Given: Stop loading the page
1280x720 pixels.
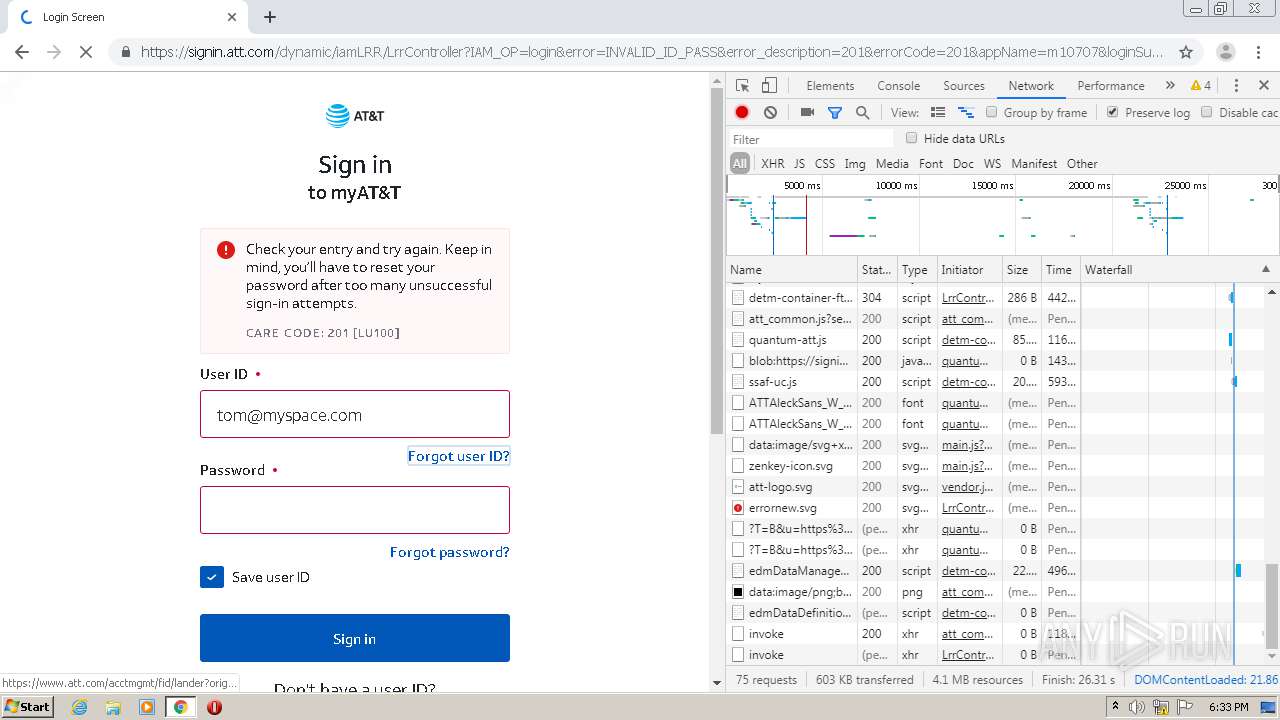Looking at the screenshot, I should 86,52.
